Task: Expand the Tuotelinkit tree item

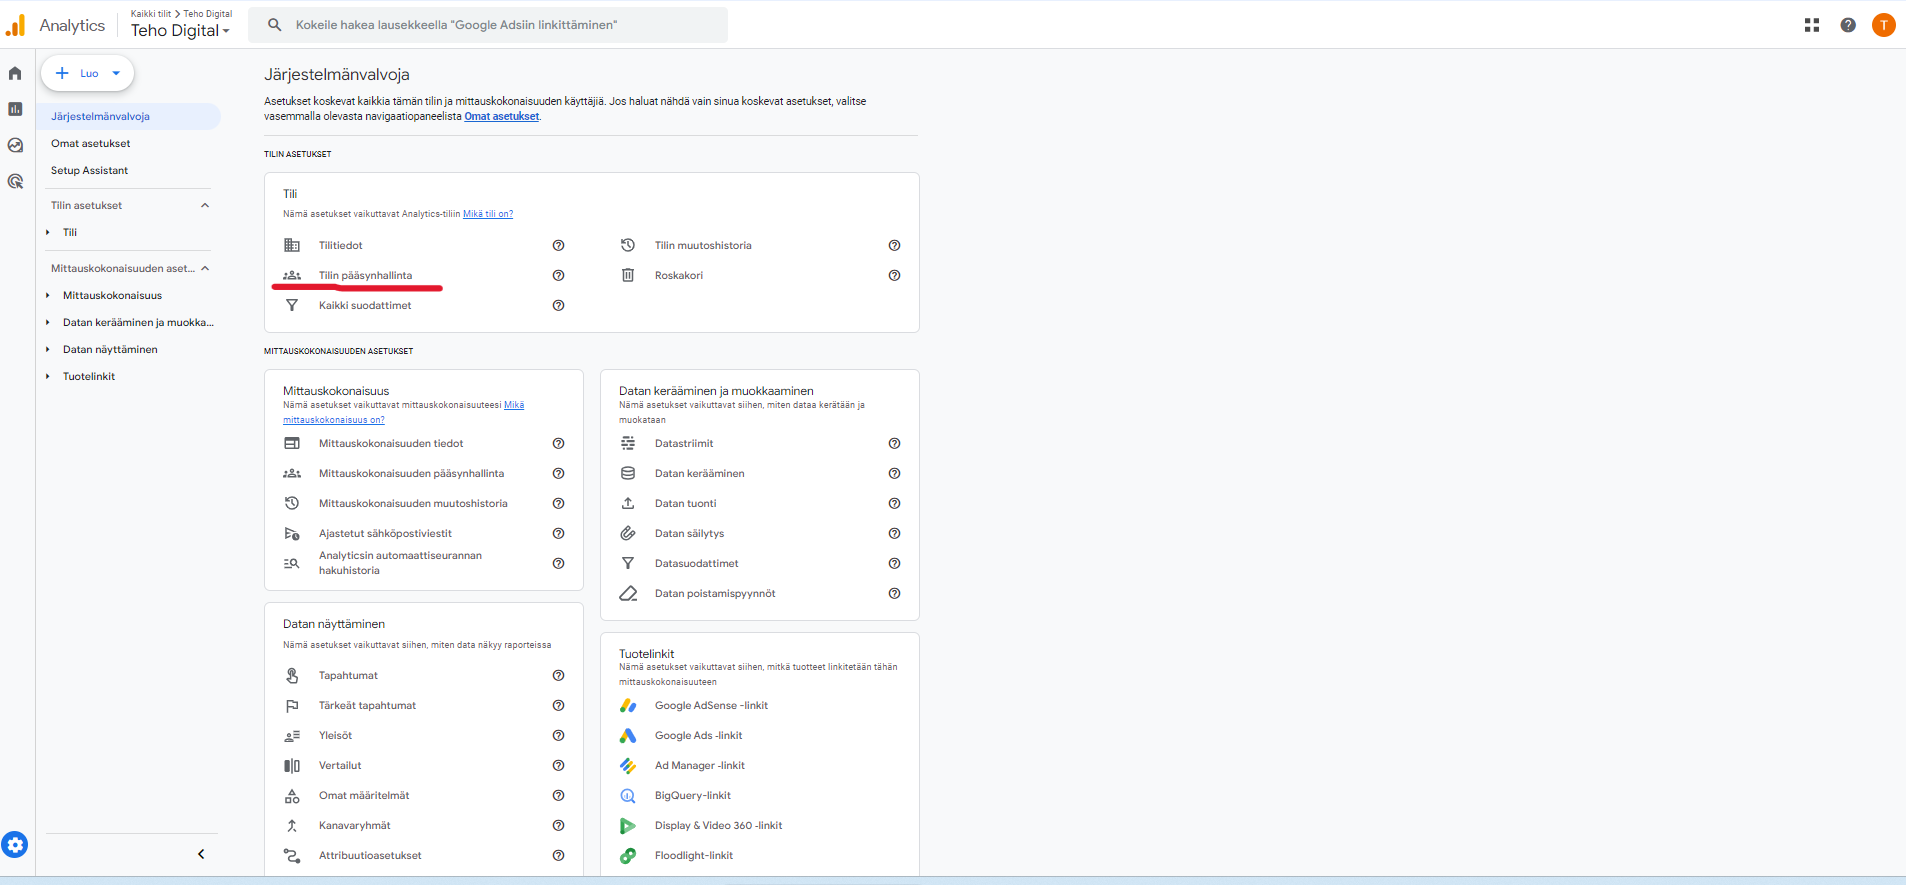Action: pyautogui.click(x=48, y=377)
